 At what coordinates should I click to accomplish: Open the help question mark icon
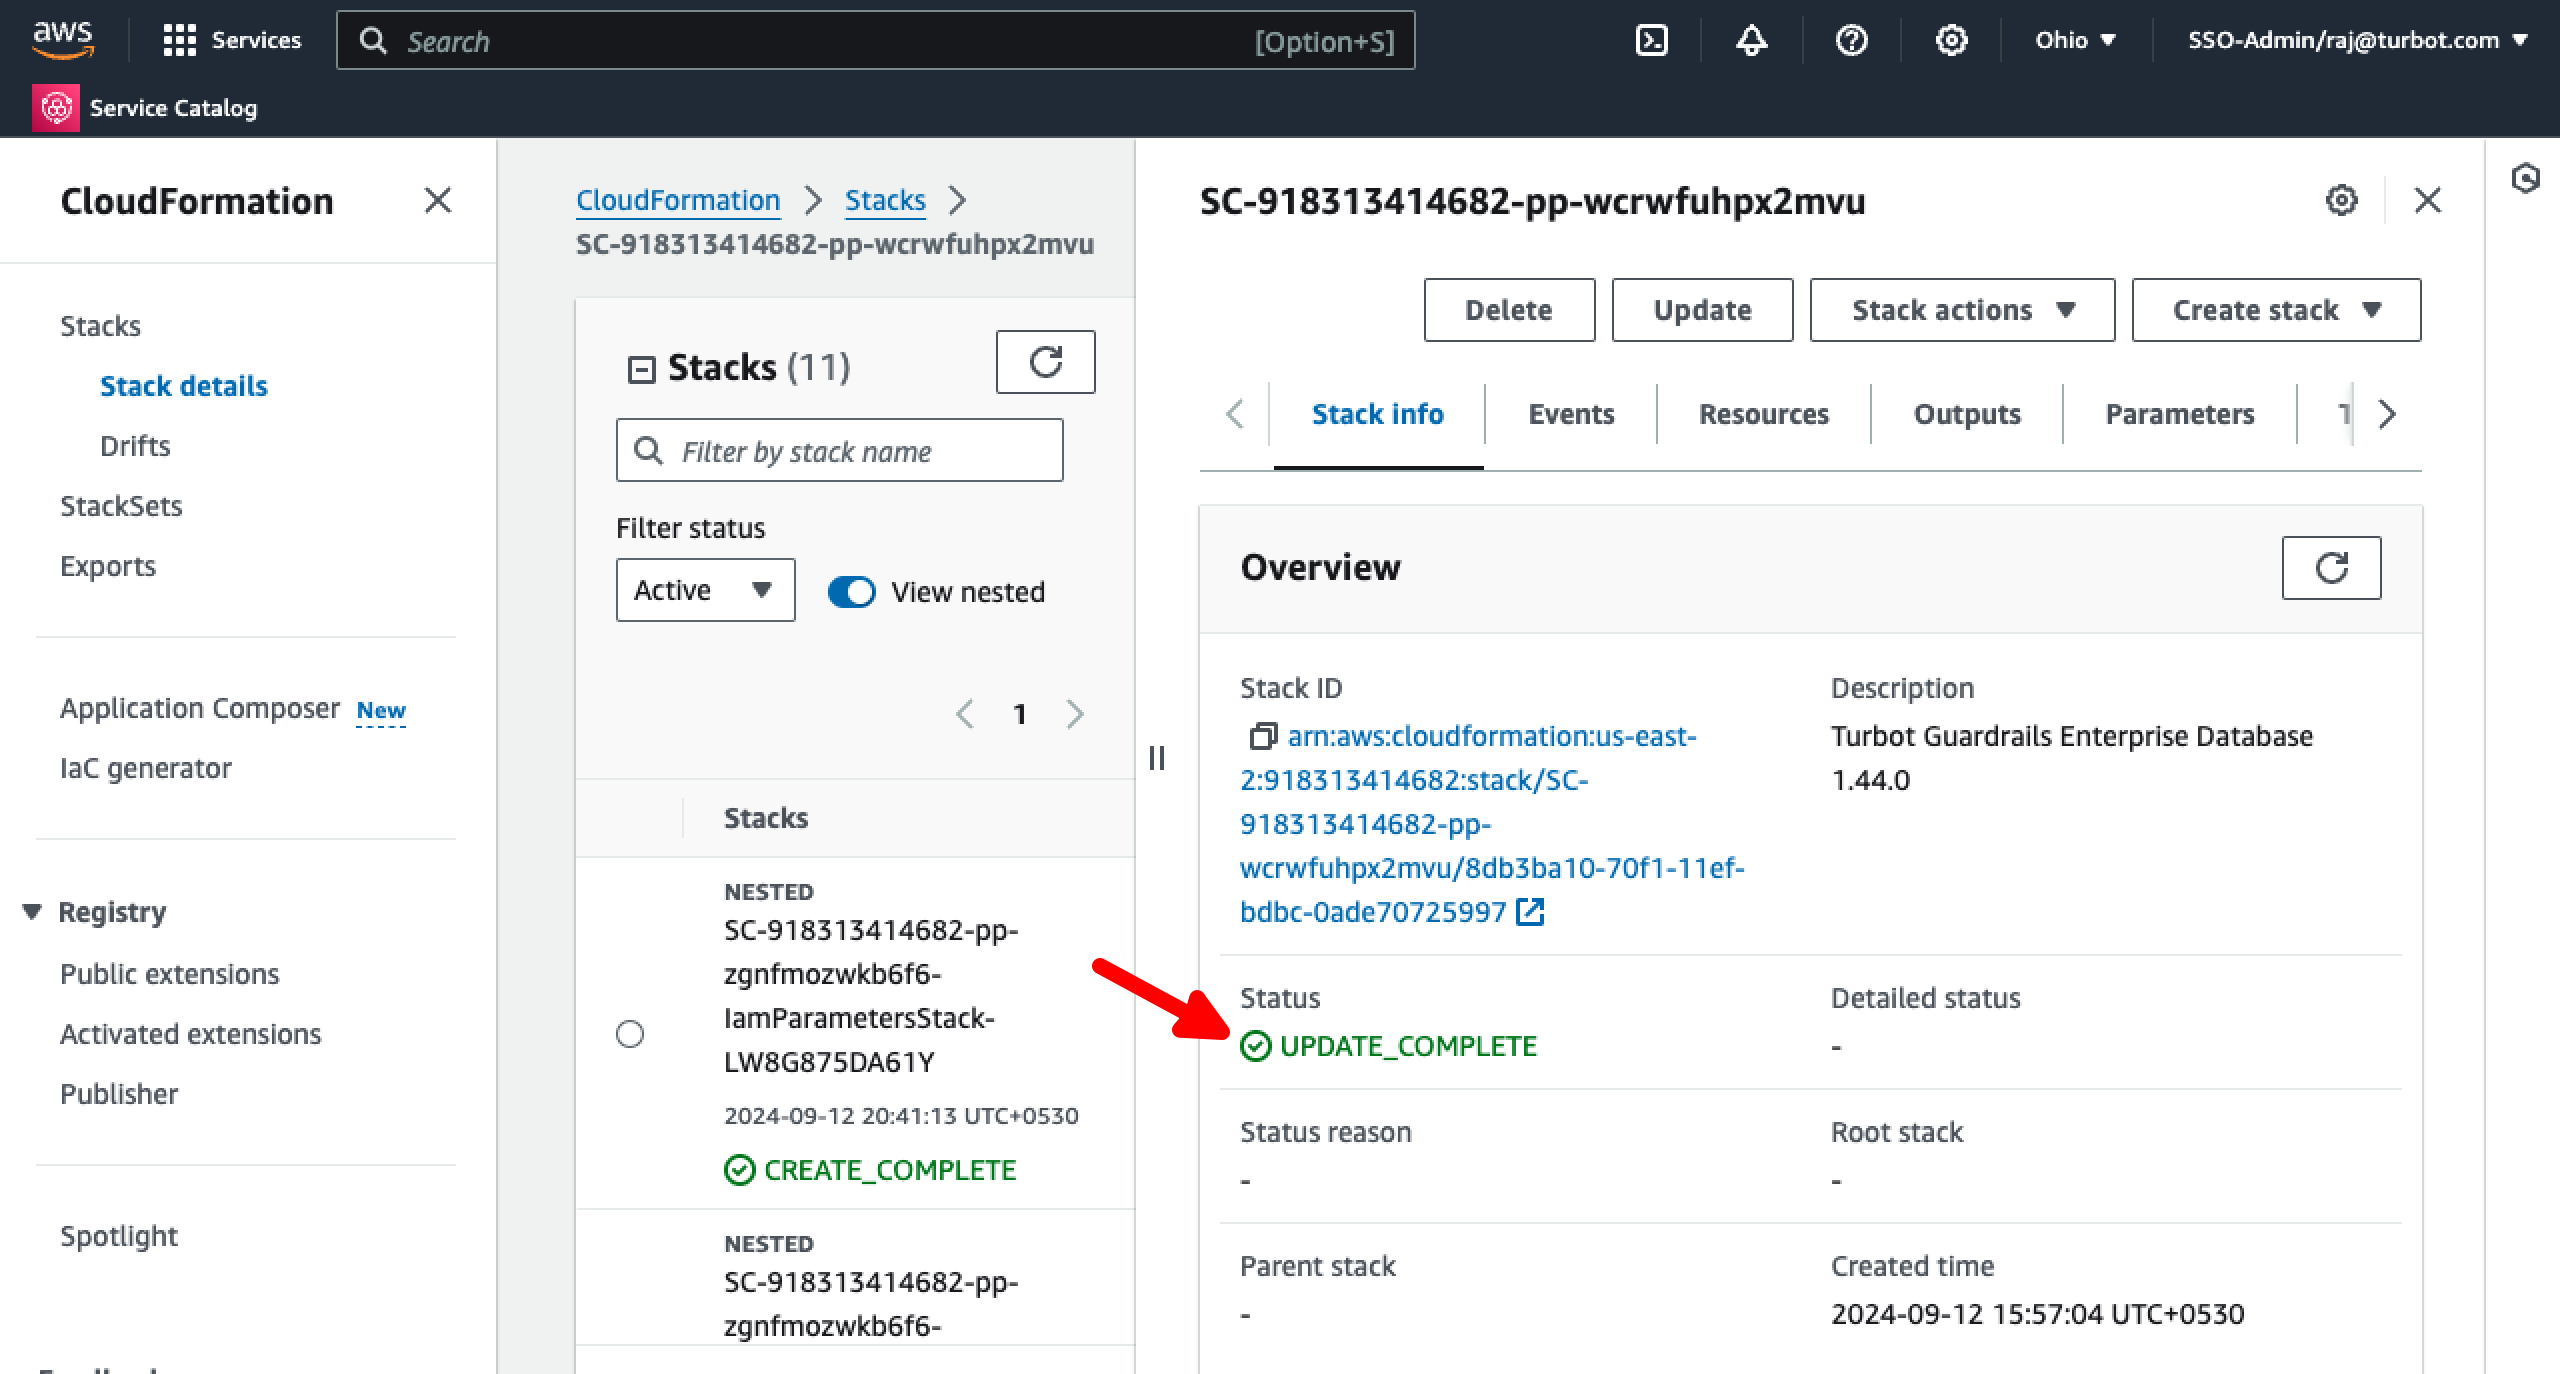[x=1851, y=40]
